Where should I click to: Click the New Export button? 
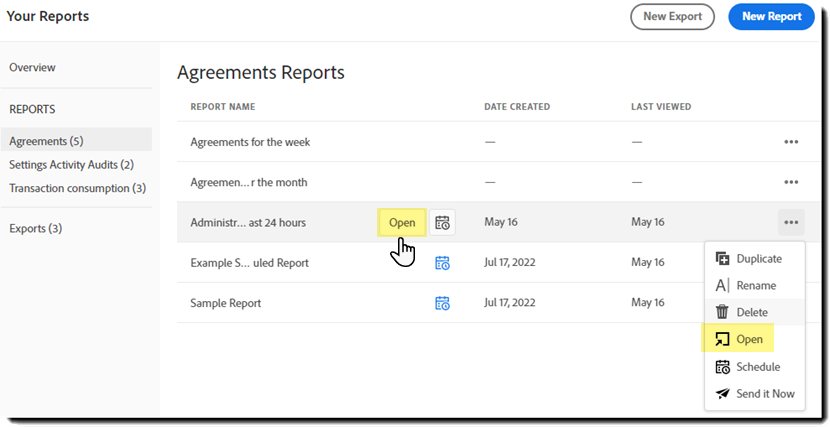[672, 17]
